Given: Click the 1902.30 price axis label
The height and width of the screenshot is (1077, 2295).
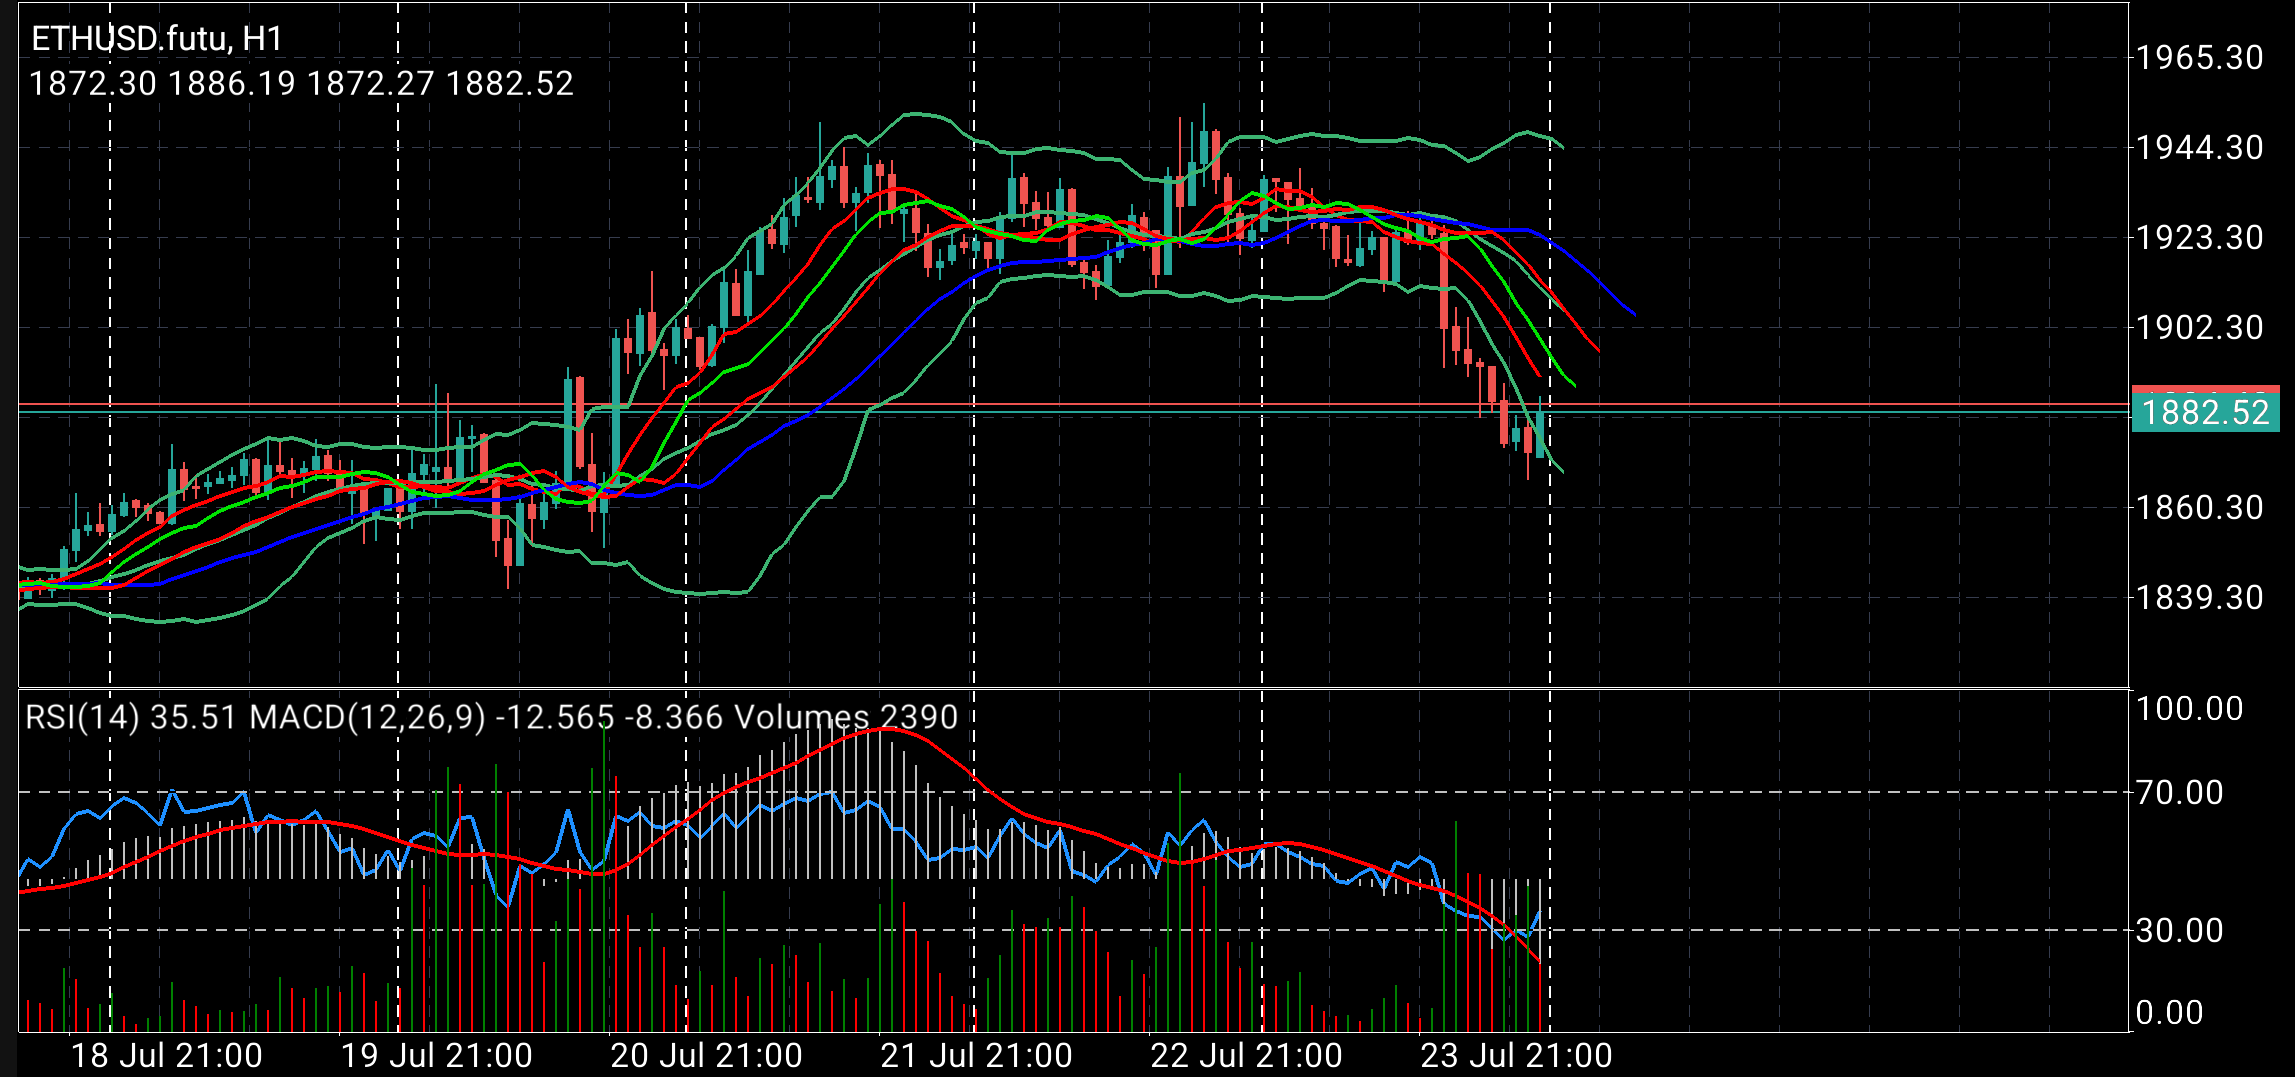Looking at the screenshot, I should point(2199,327).
